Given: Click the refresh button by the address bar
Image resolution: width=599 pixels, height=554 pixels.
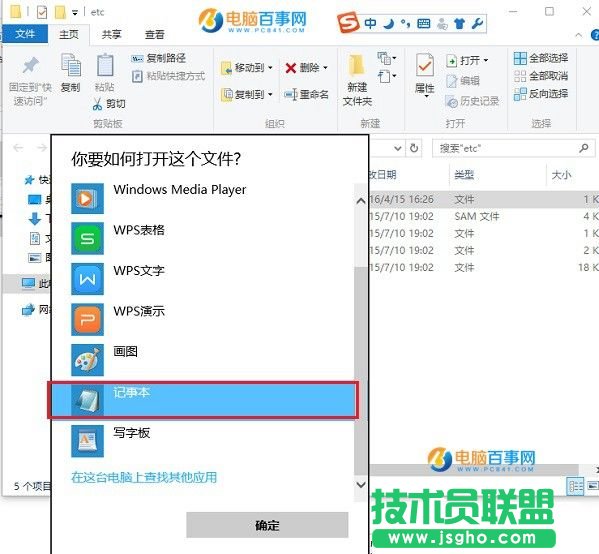Looking at the screenshot, I should coord(414,148).
